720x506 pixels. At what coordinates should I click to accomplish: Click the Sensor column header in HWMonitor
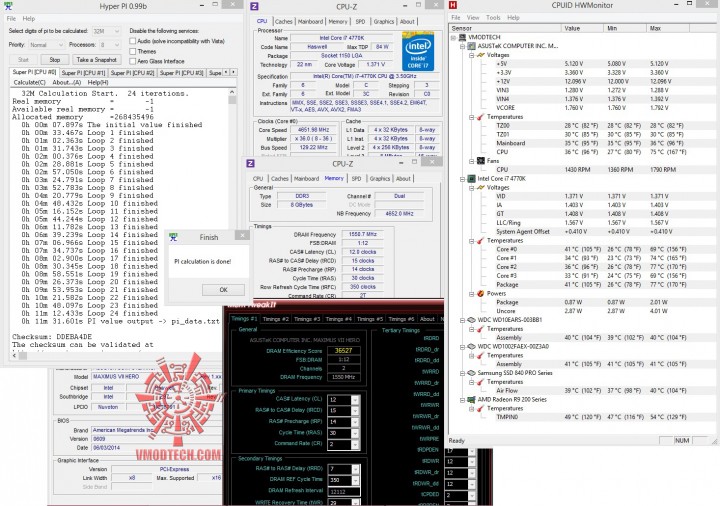tap(505, 28)
